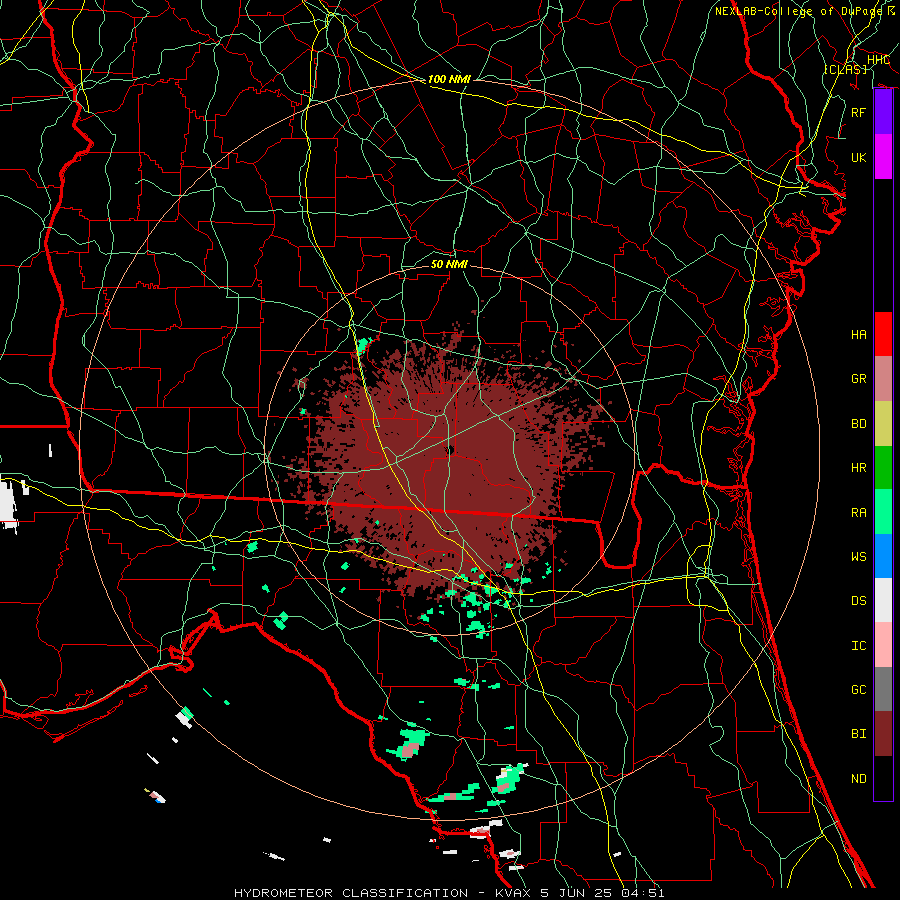Choose the BI brown legend swatch
This screenshot has width=900, height=900.
[883, 734]
